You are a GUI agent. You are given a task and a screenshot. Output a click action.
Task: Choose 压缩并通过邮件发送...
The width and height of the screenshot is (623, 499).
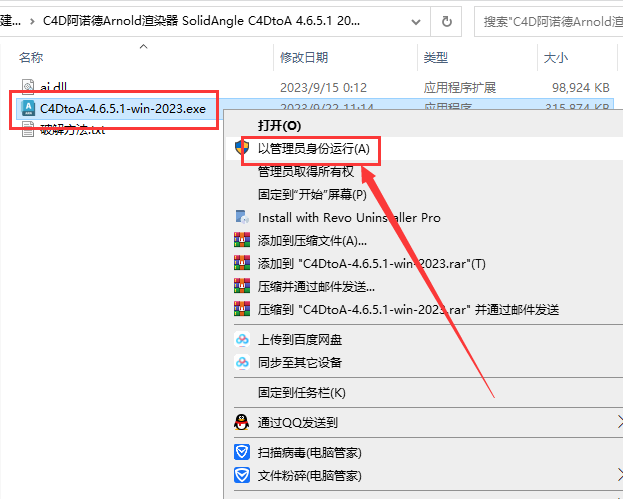pos(316,286)
